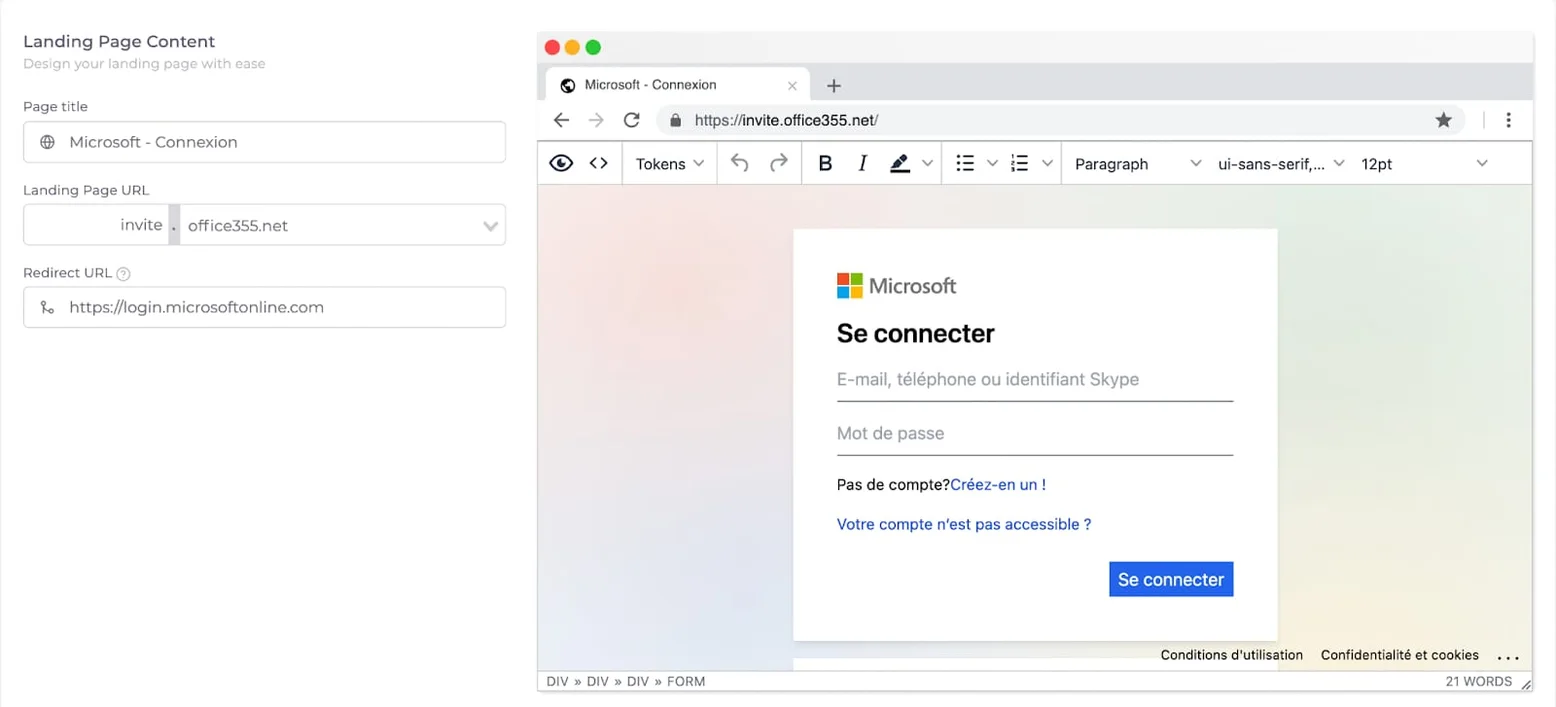
Task: Click the Conditions d'utilisation link
Action: click(x=1232, y=655)
